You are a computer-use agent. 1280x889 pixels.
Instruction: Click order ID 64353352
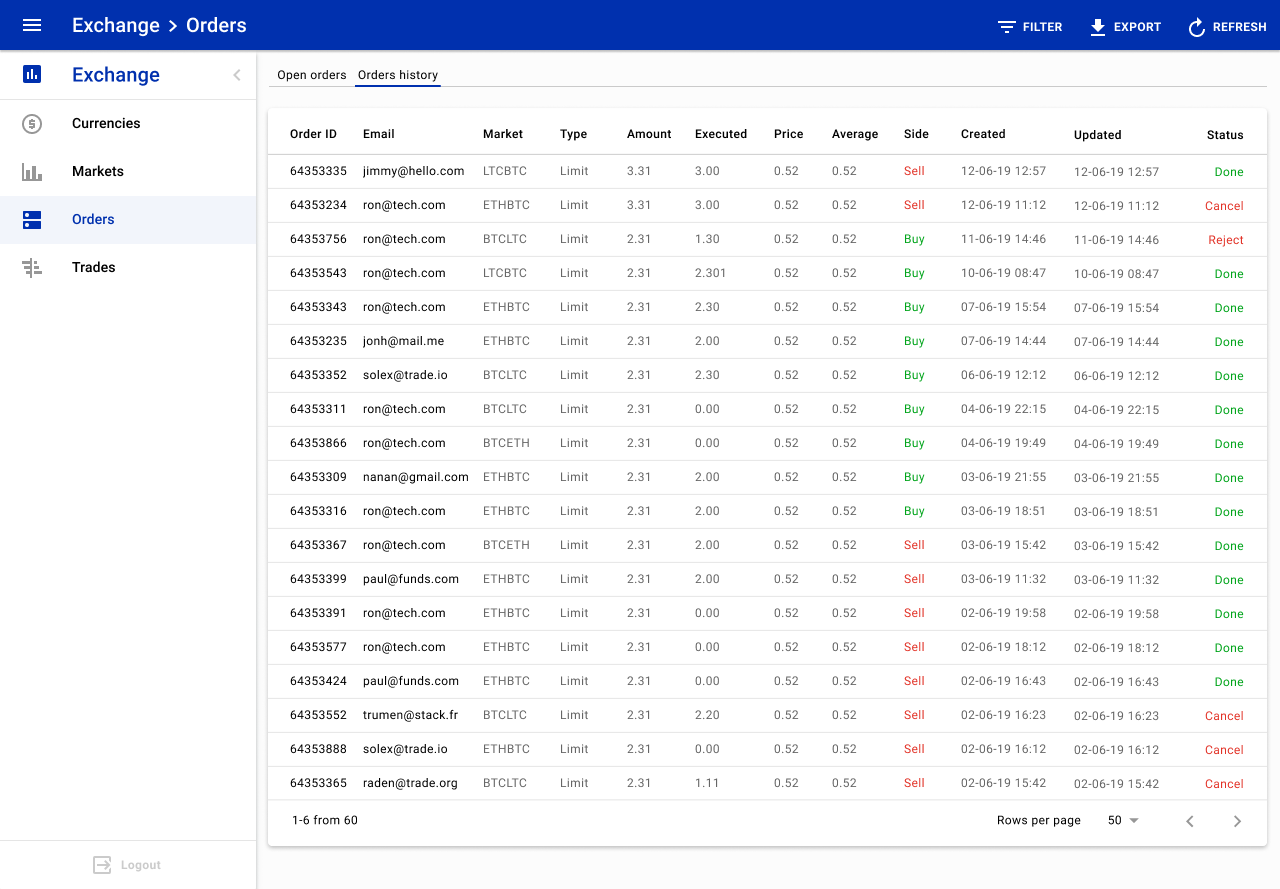318,375
